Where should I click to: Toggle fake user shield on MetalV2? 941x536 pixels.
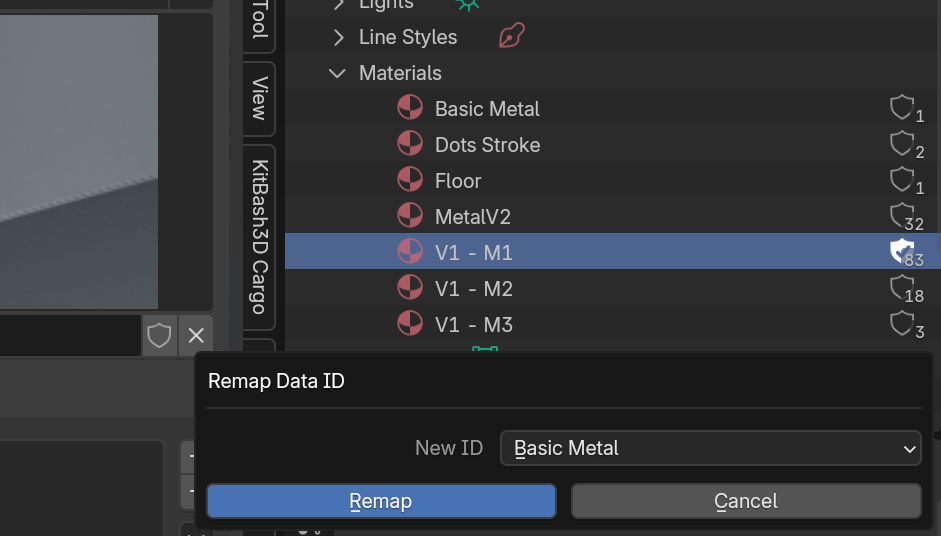pyautogui.click(x=902, y=216)
